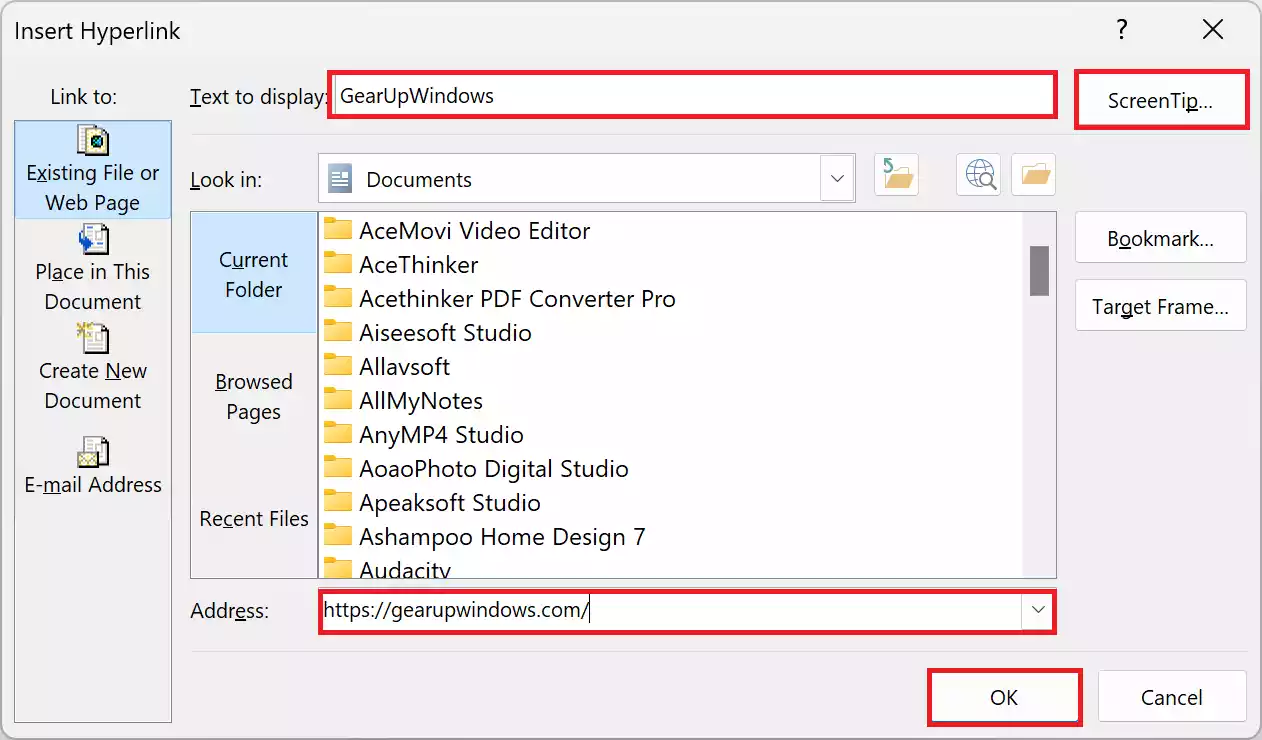This screenshot has width=1262, height=740.
Task: Pick the E-mail Address link type
Action: [93, 466]
